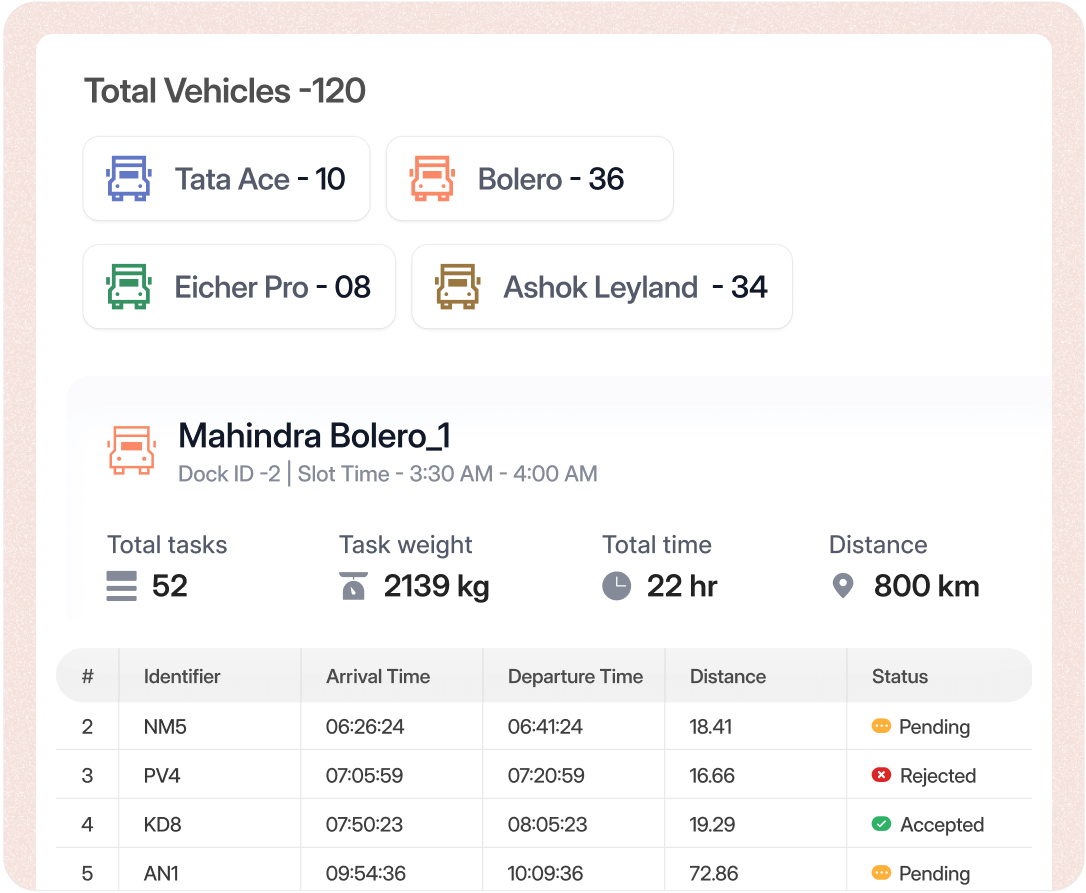The height and width of the screenshot is (893, 1086).
Task: Click row number 4 in the table
Action: (87, 824)
